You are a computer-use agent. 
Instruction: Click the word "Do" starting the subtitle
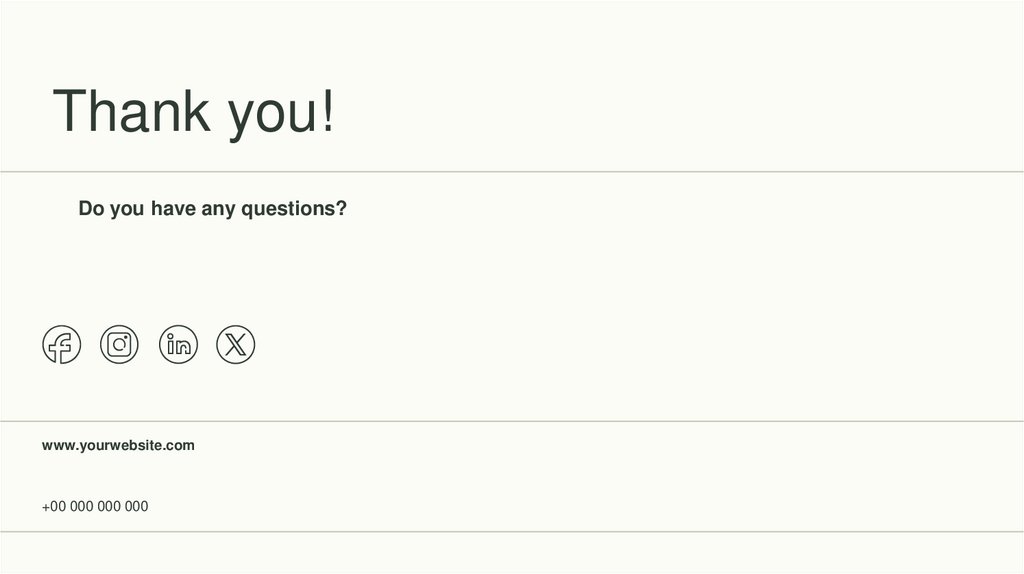coord(91,209)
